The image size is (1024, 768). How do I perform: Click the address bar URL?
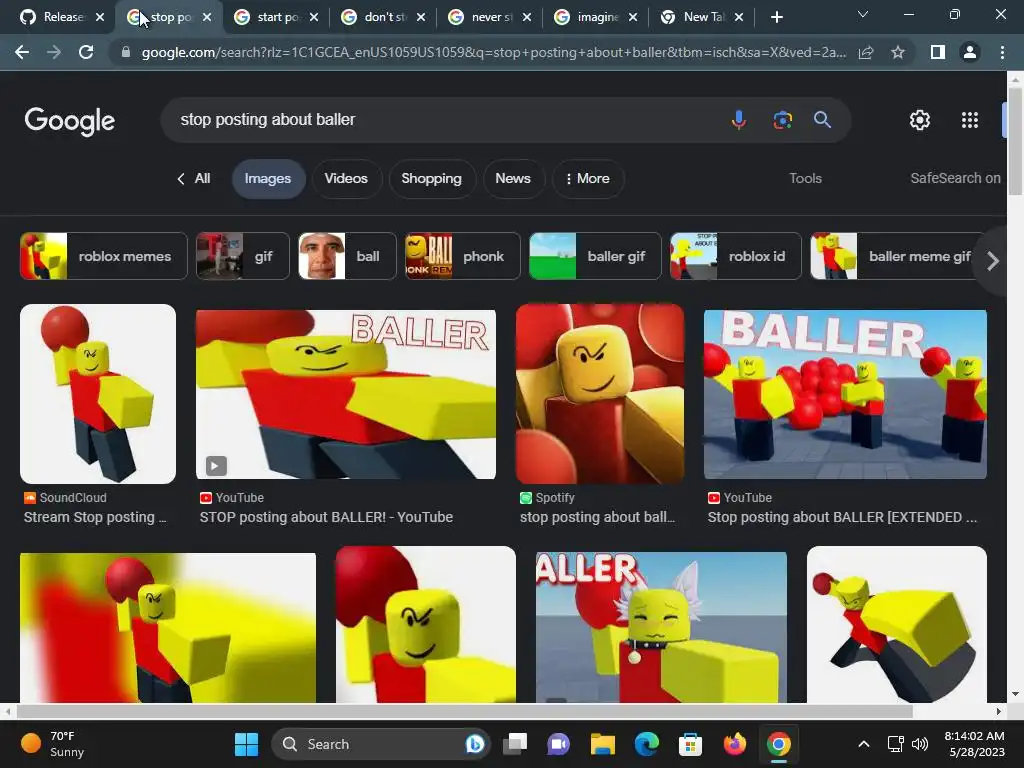[x=494, y=52]
